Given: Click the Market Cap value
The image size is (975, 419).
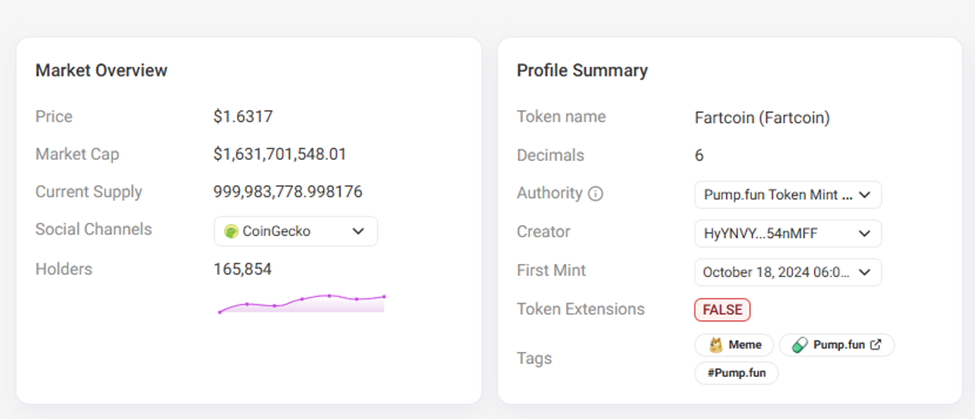Looking at the screenshot, I should 280,154.
